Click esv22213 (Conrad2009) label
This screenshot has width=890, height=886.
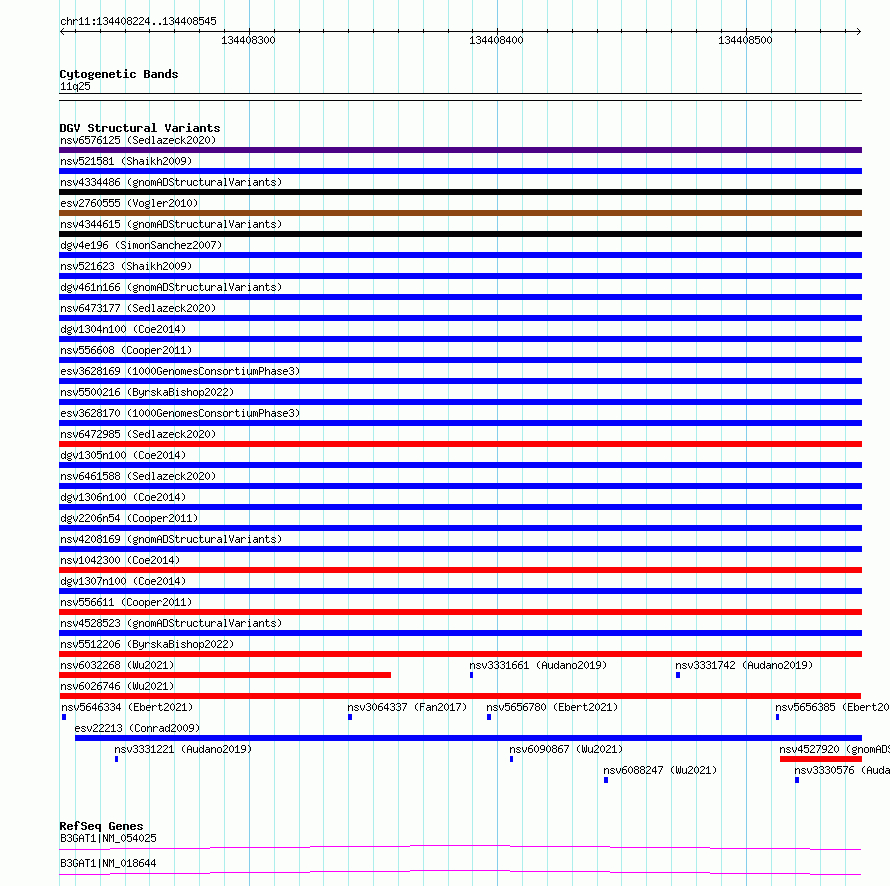(137, 728)
